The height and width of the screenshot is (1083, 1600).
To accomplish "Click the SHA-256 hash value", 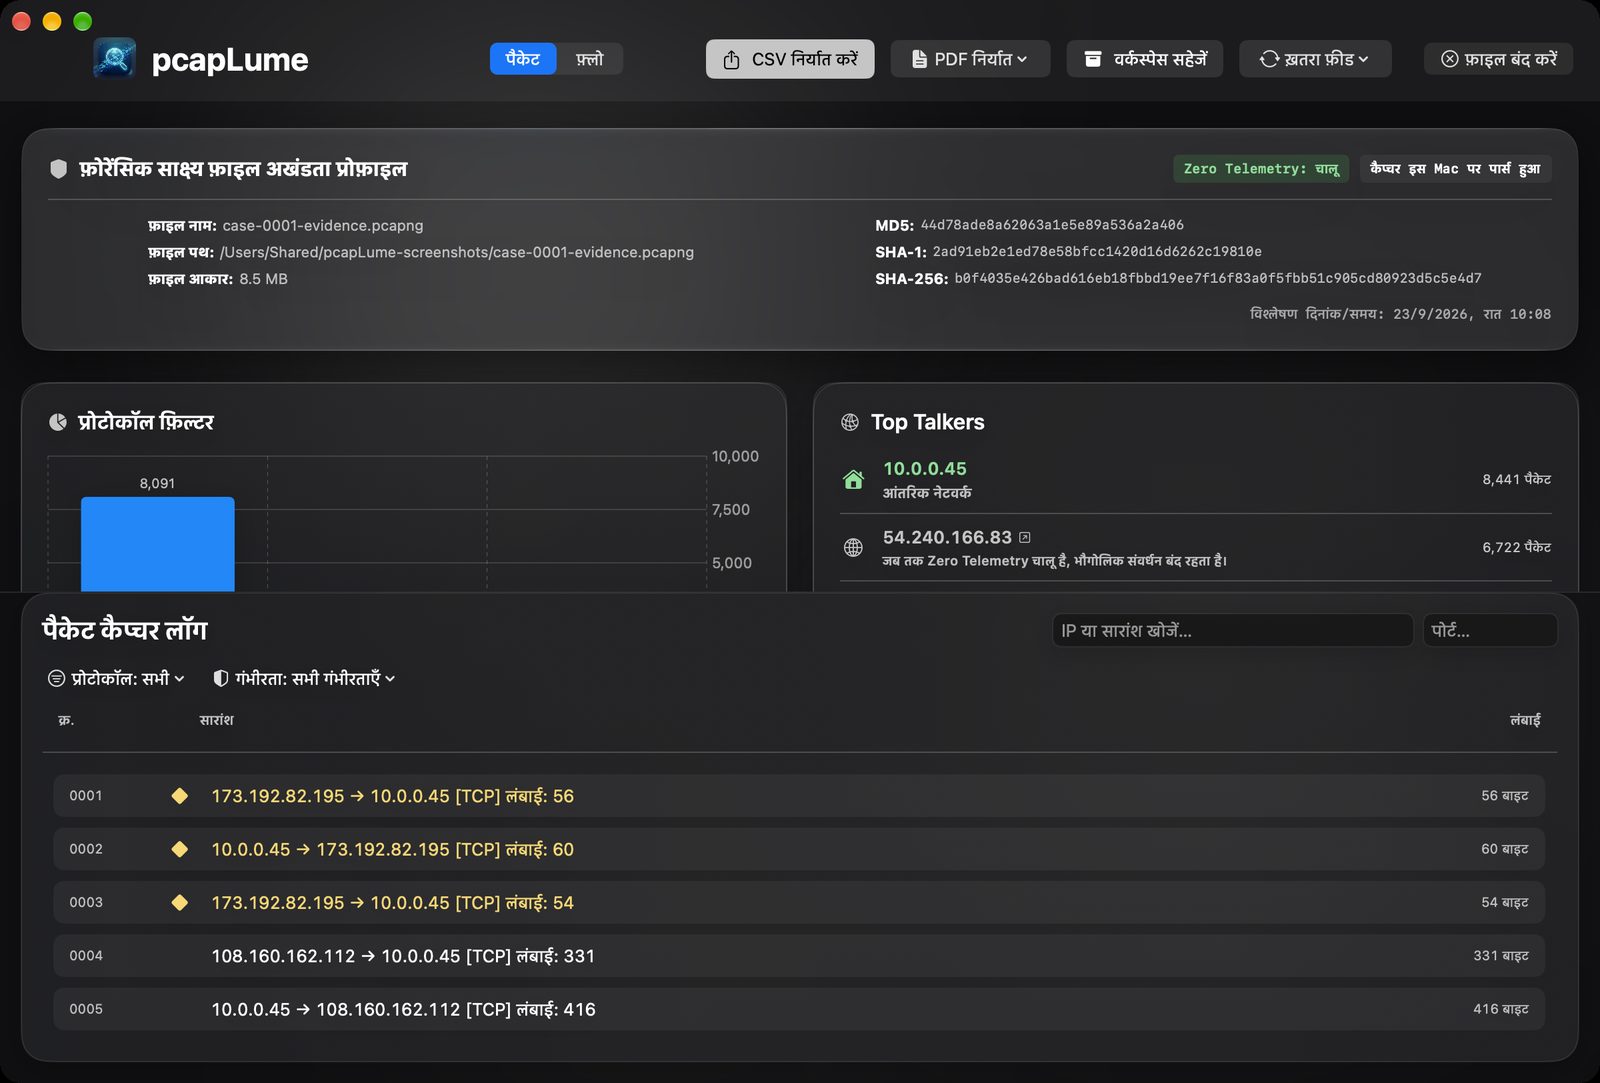I will [1218, 278].
